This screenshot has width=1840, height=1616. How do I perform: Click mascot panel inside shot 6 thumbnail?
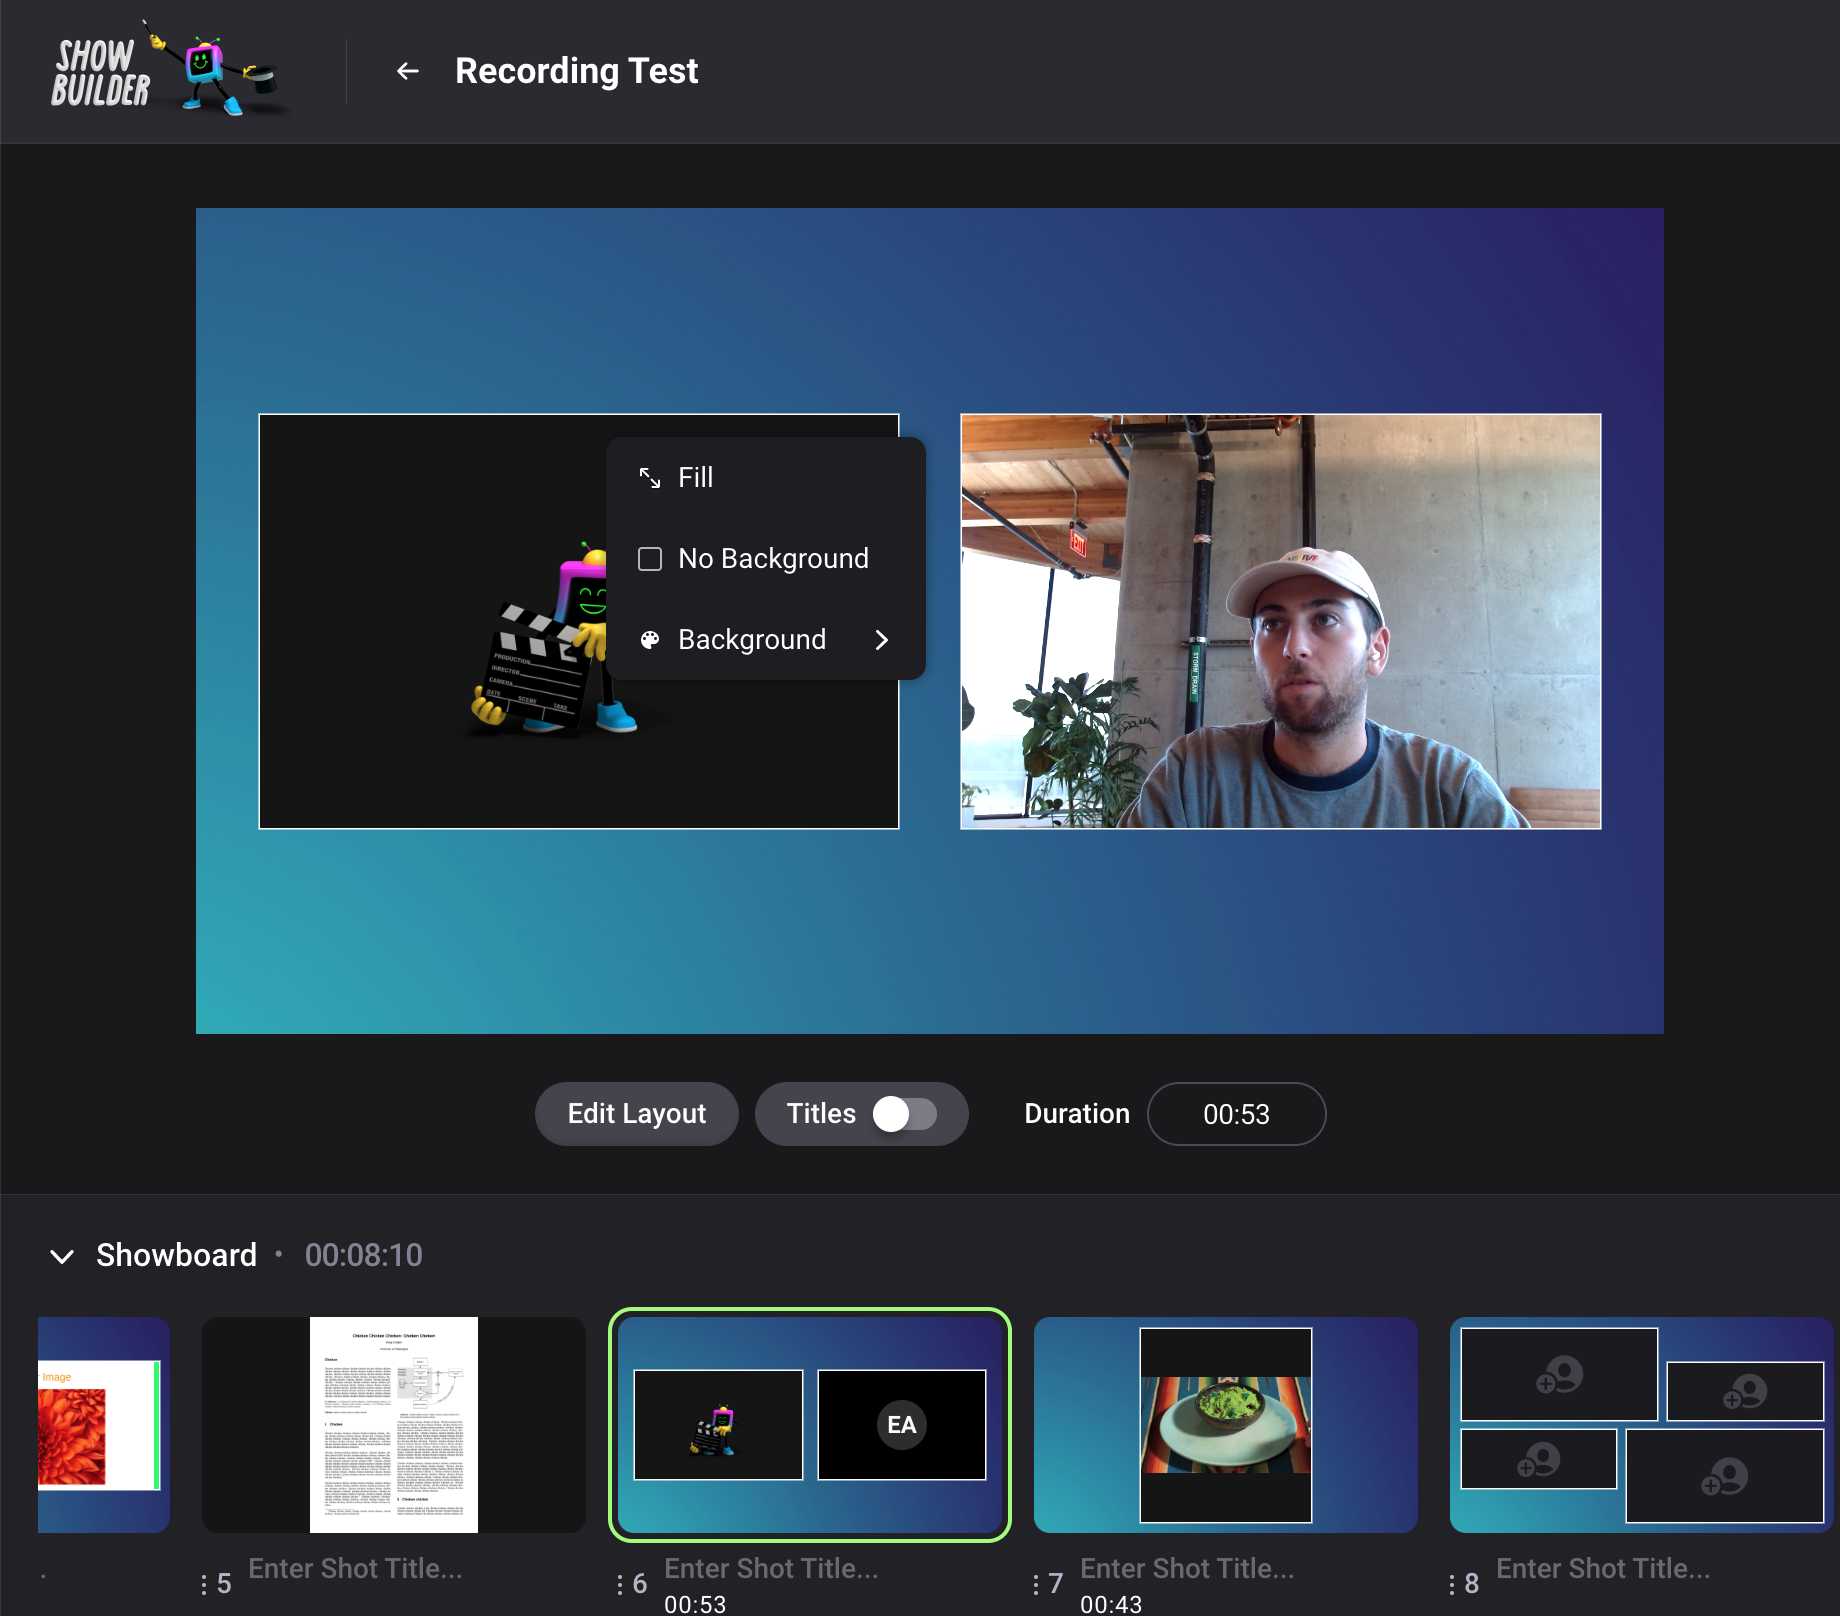(x=718, y=1425)
